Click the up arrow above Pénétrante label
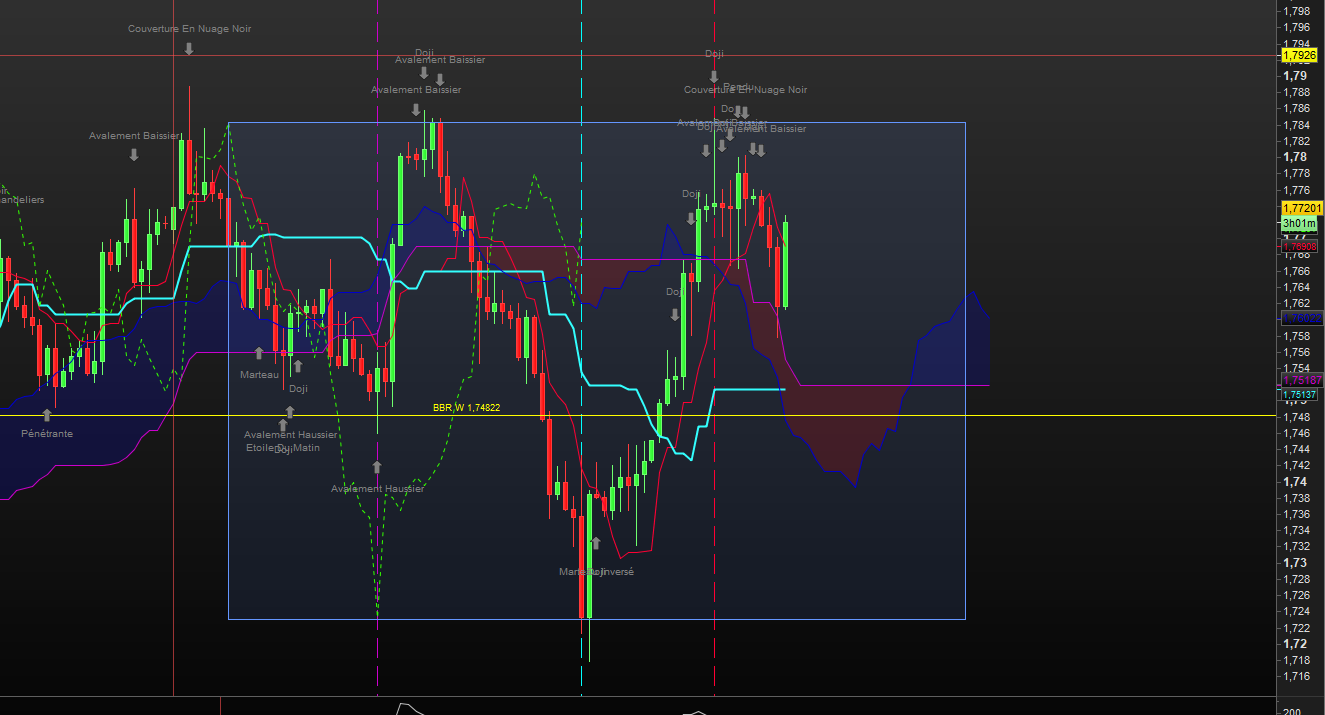The image size is (1325, 715). coord(46,414)
